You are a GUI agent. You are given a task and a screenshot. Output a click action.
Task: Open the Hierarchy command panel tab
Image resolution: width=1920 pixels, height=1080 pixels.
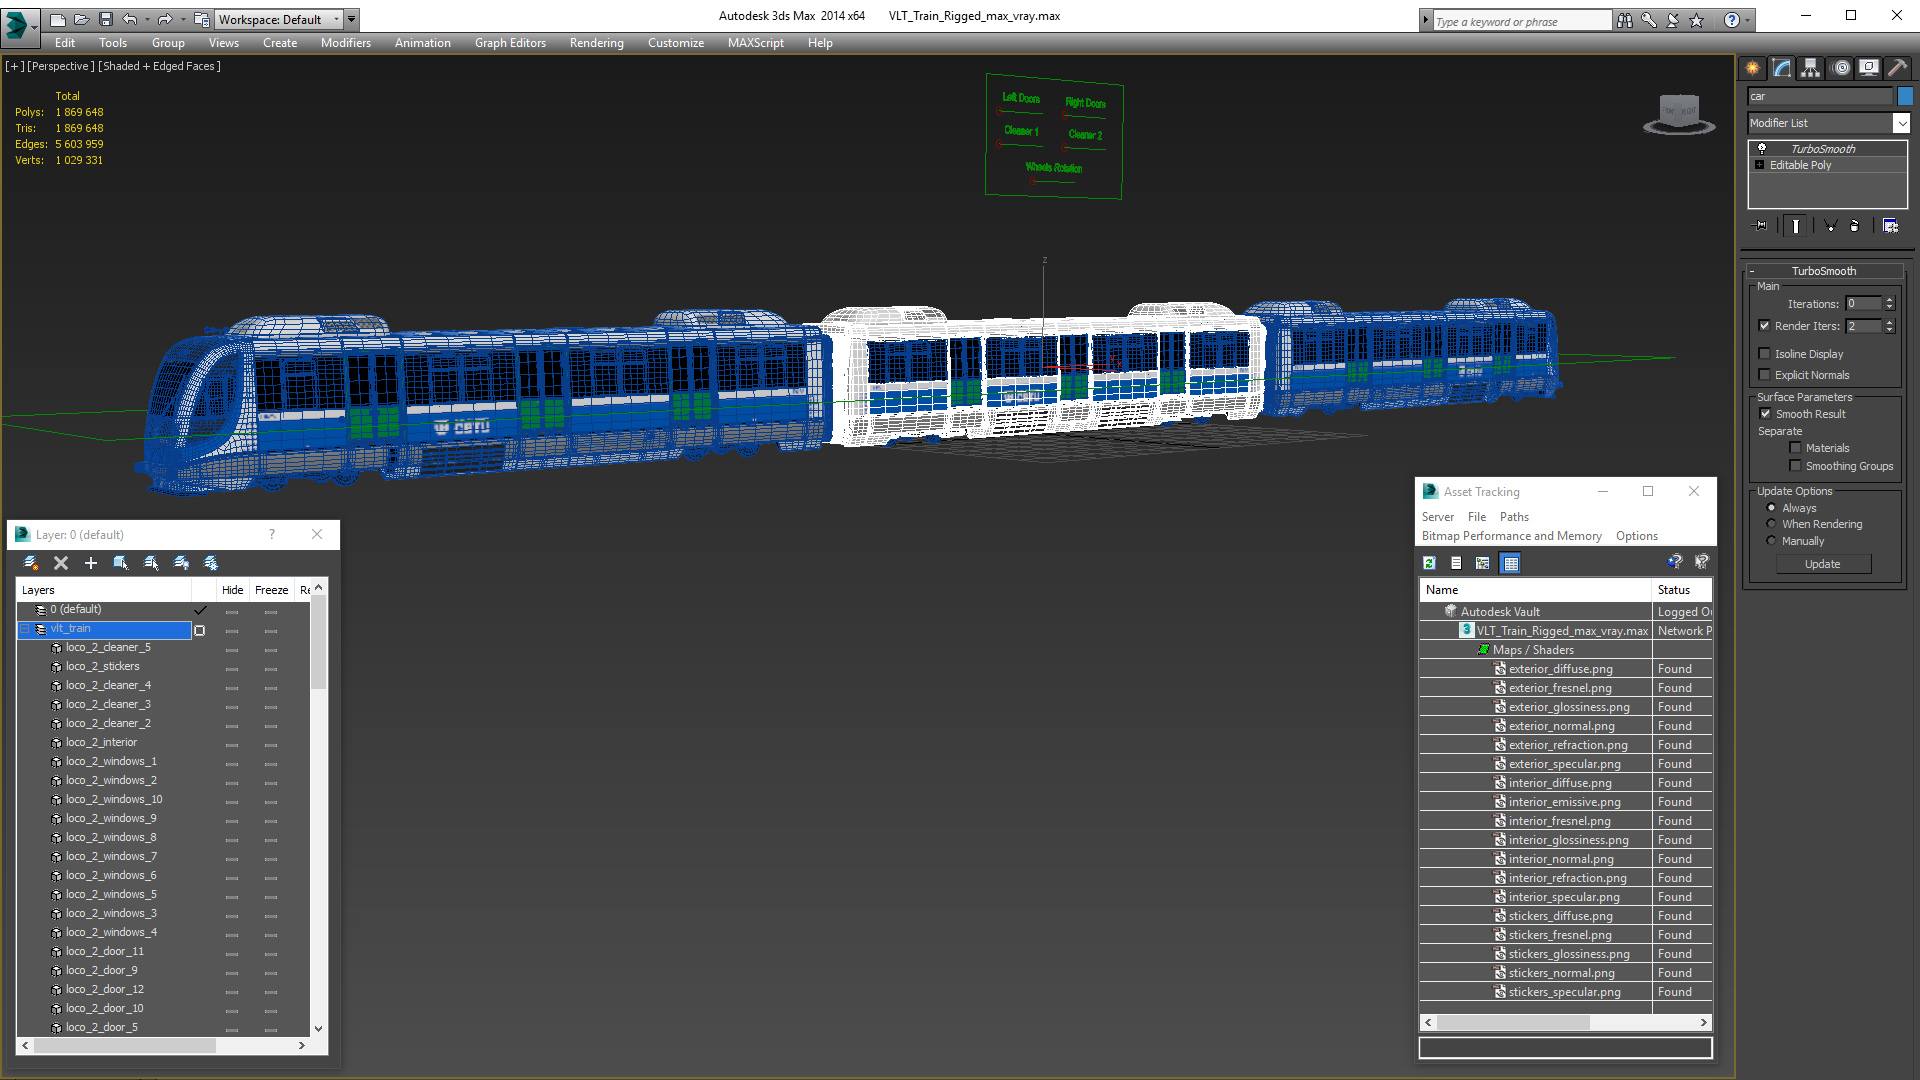point(1811,68)
